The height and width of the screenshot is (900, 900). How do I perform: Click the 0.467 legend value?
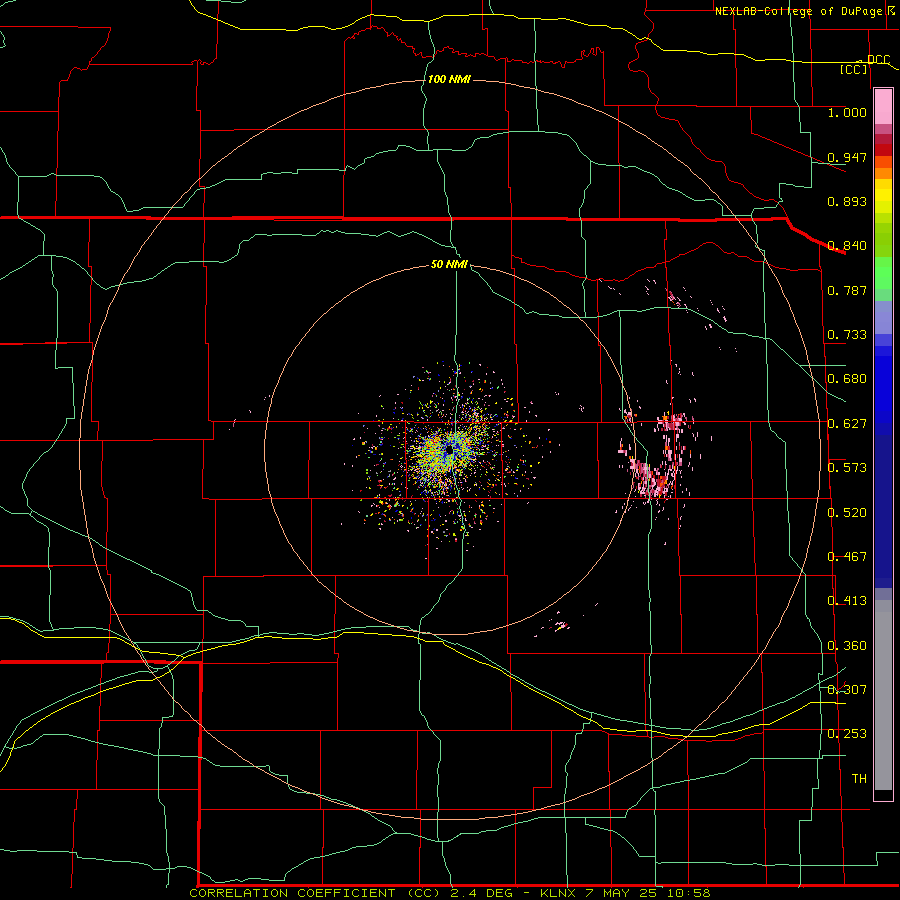pos(847,557)
